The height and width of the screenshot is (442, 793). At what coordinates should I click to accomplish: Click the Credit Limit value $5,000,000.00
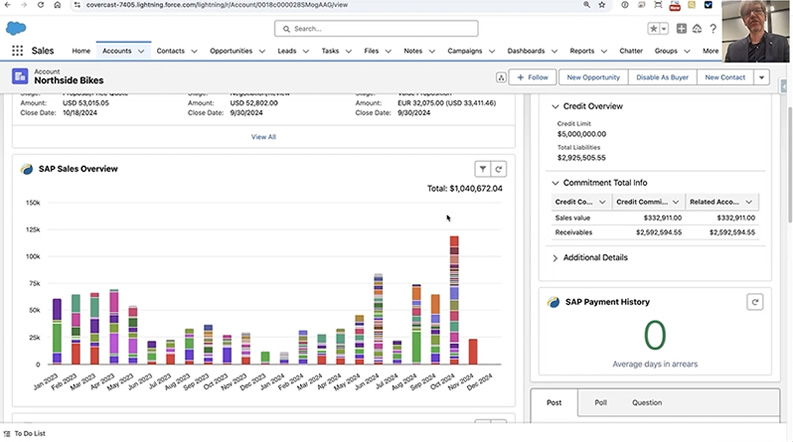(582, 134)
